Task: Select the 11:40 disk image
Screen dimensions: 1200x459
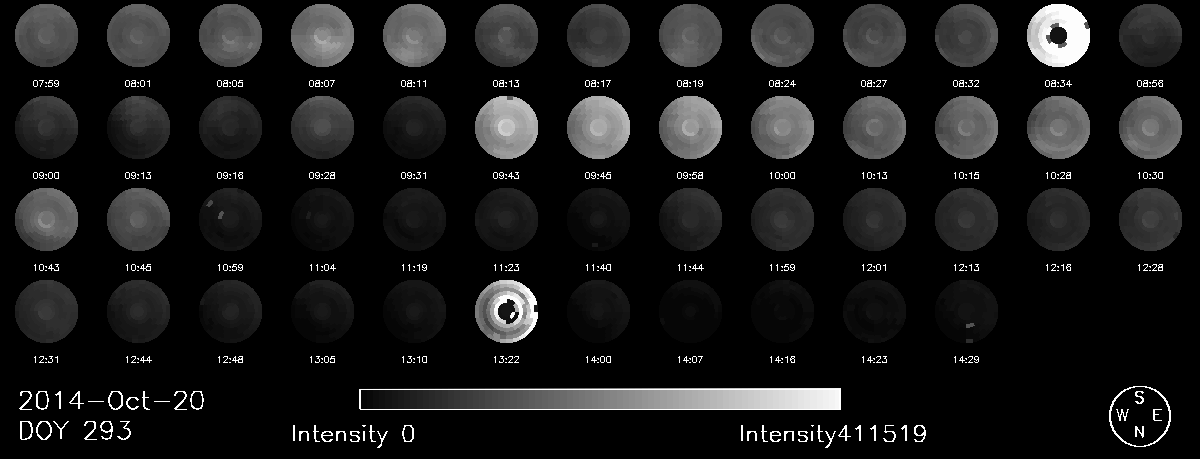Action: pos(599,219)
